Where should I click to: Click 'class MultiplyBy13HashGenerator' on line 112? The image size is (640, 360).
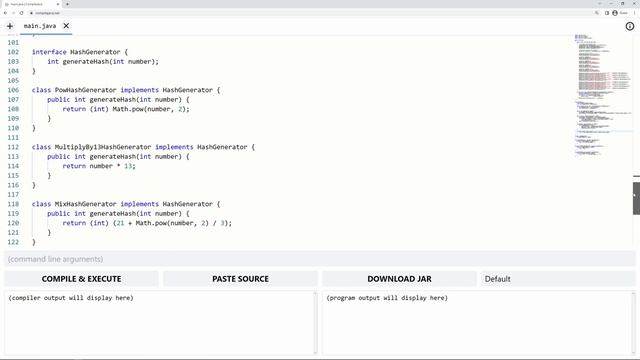point(91,147)
